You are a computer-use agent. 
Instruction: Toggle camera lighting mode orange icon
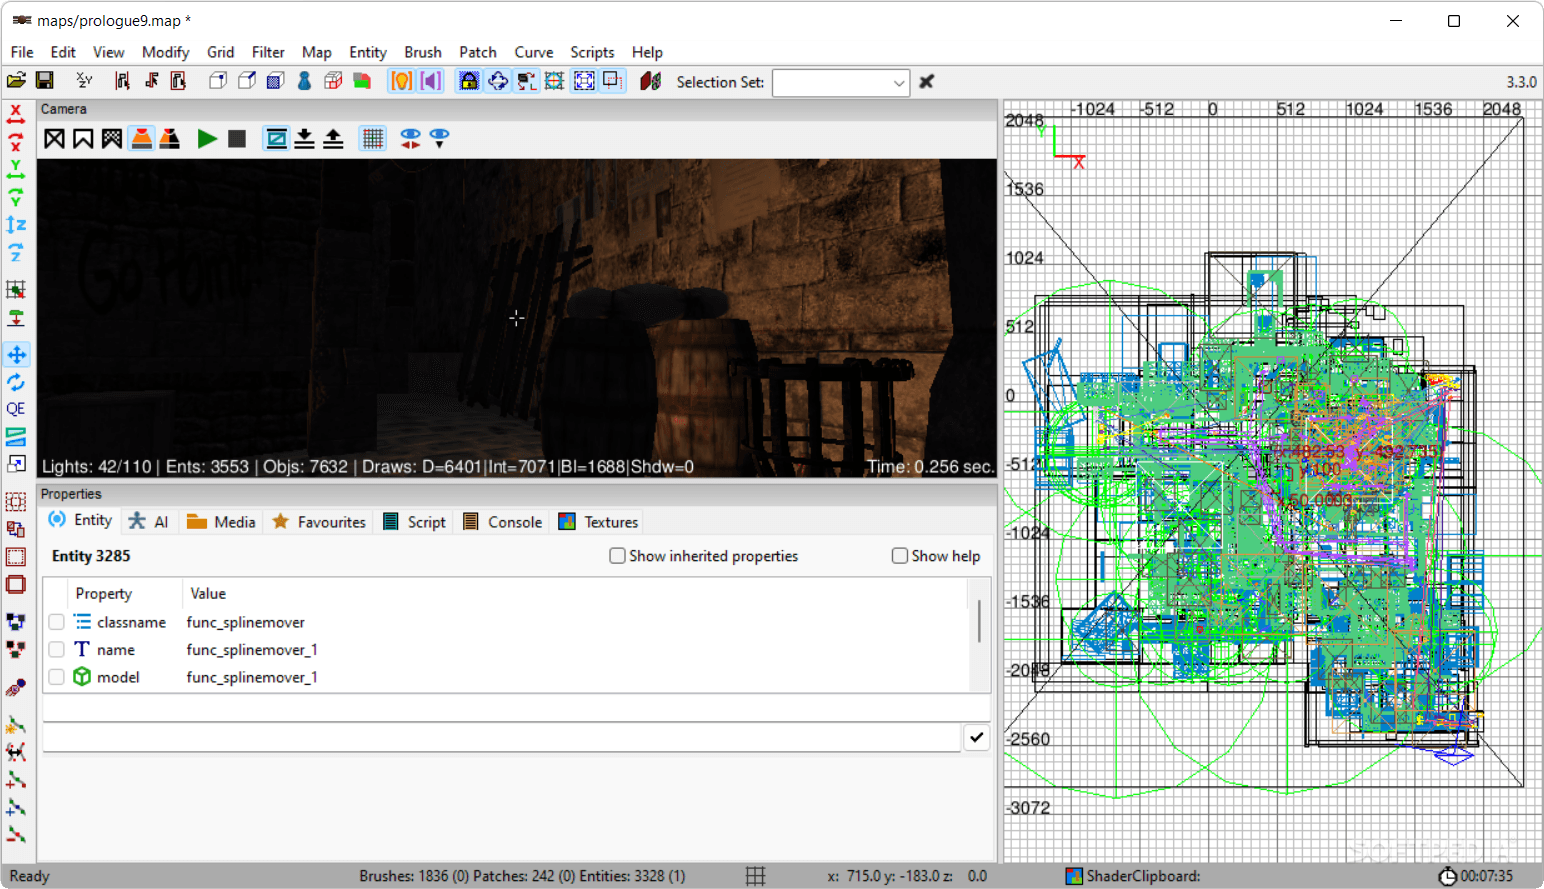(142, 139)
